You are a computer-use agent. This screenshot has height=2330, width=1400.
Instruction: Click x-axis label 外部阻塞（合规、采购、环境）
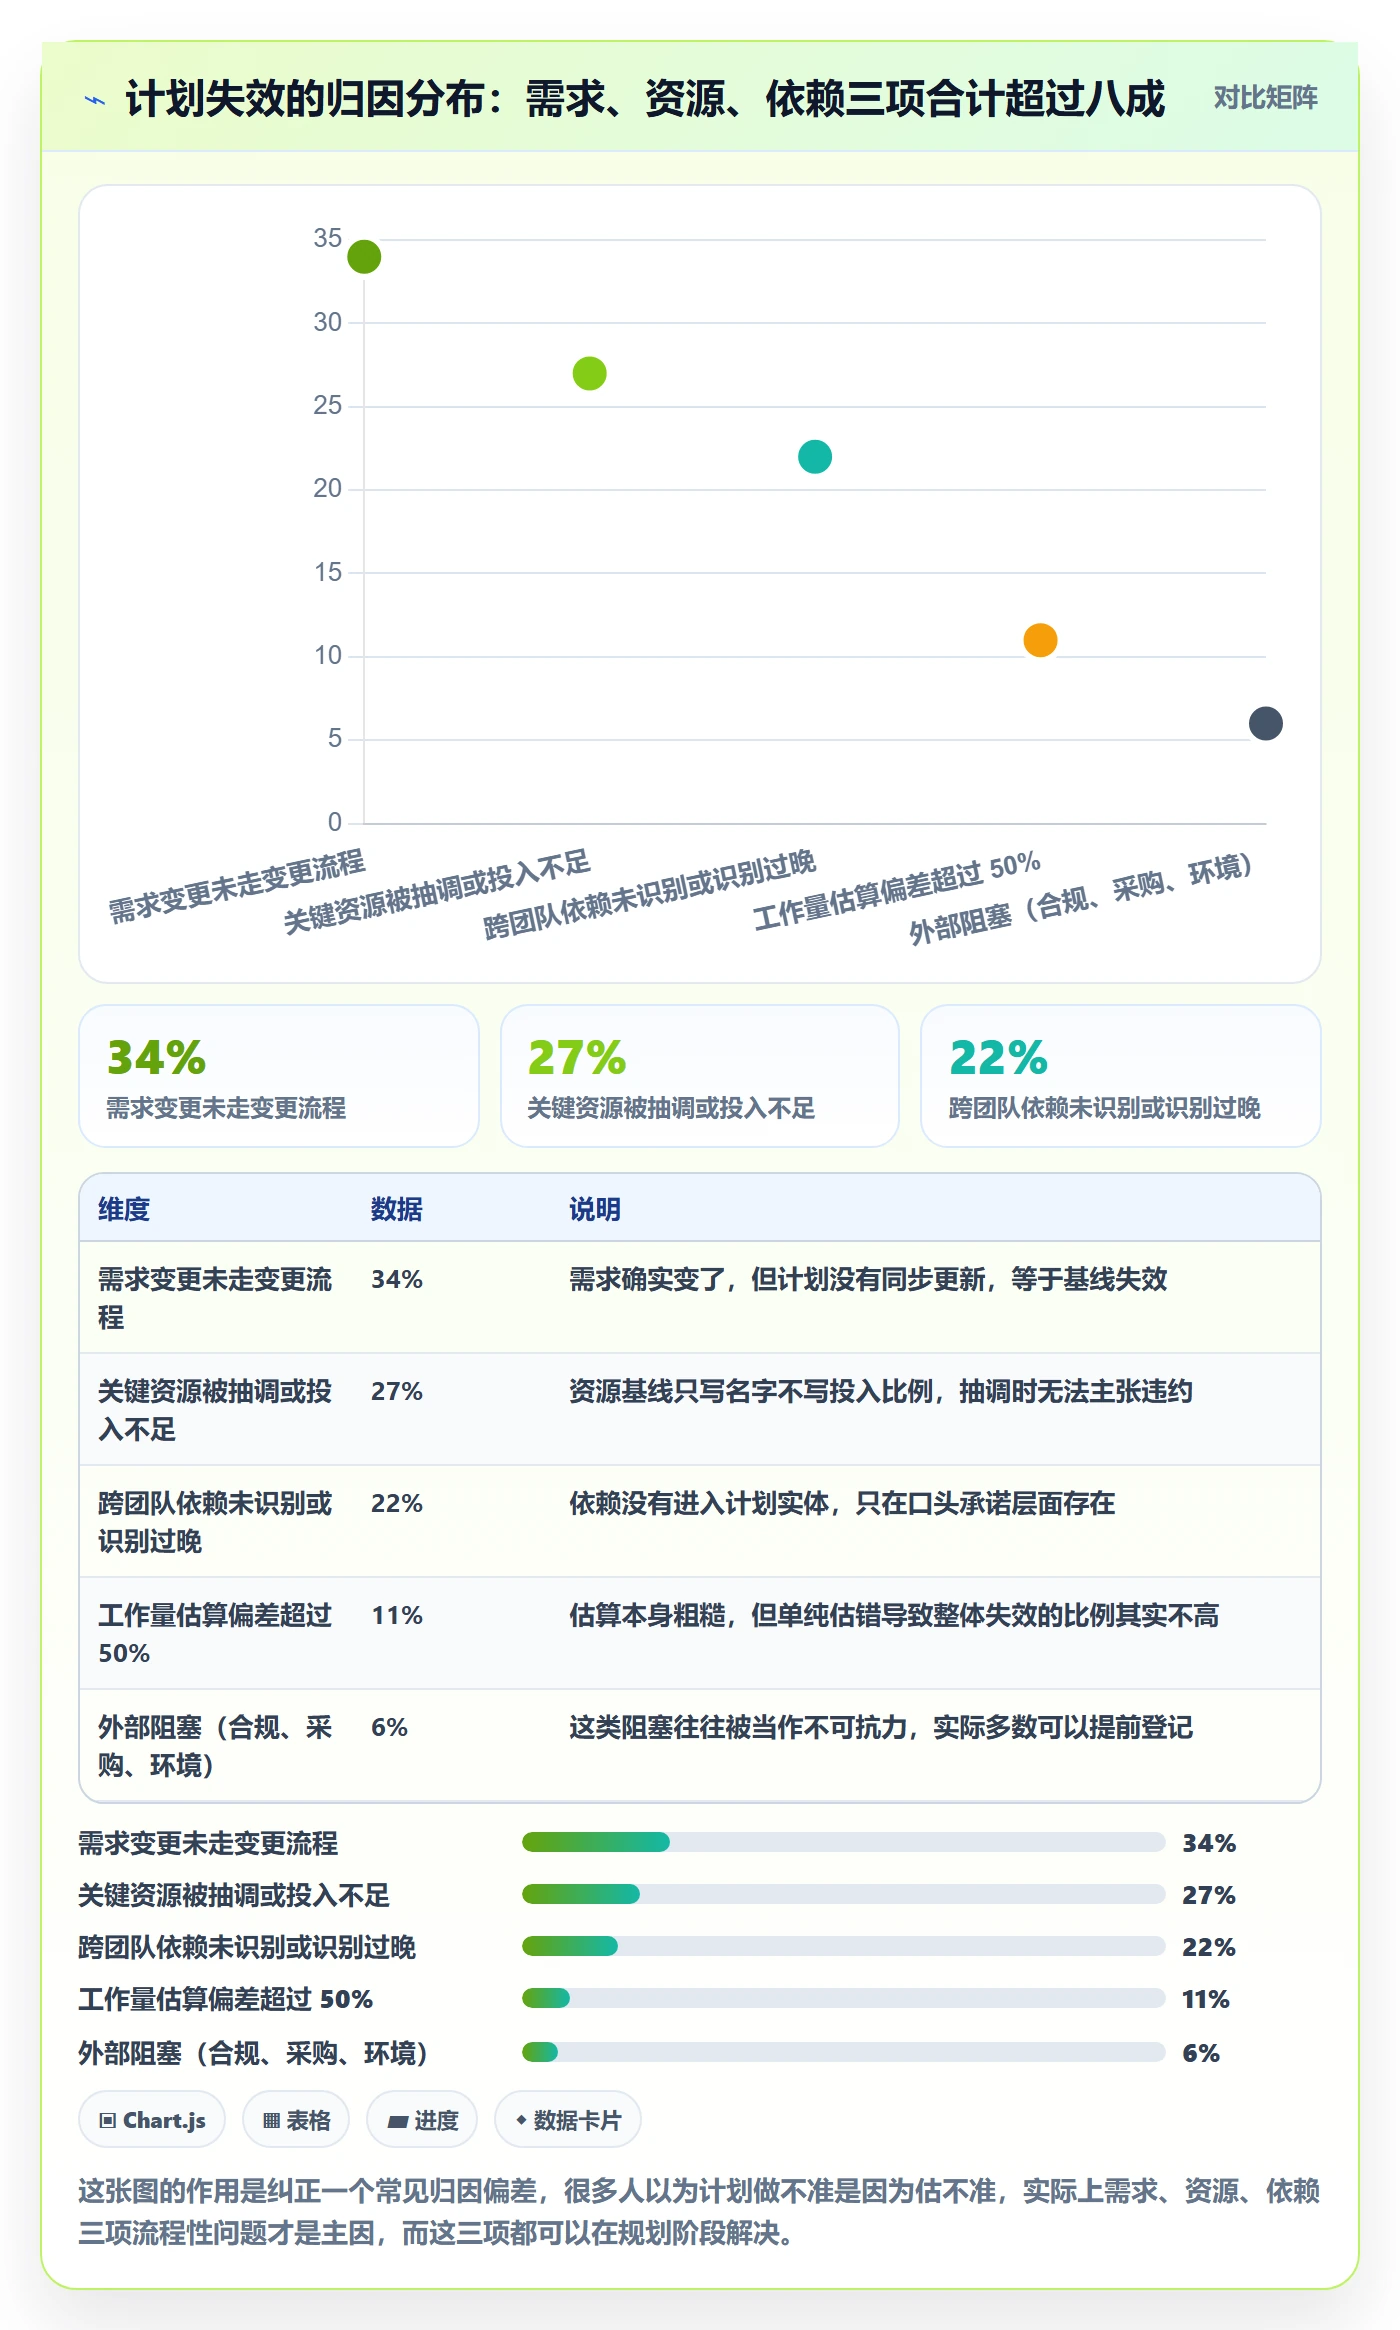point(1081,898)
